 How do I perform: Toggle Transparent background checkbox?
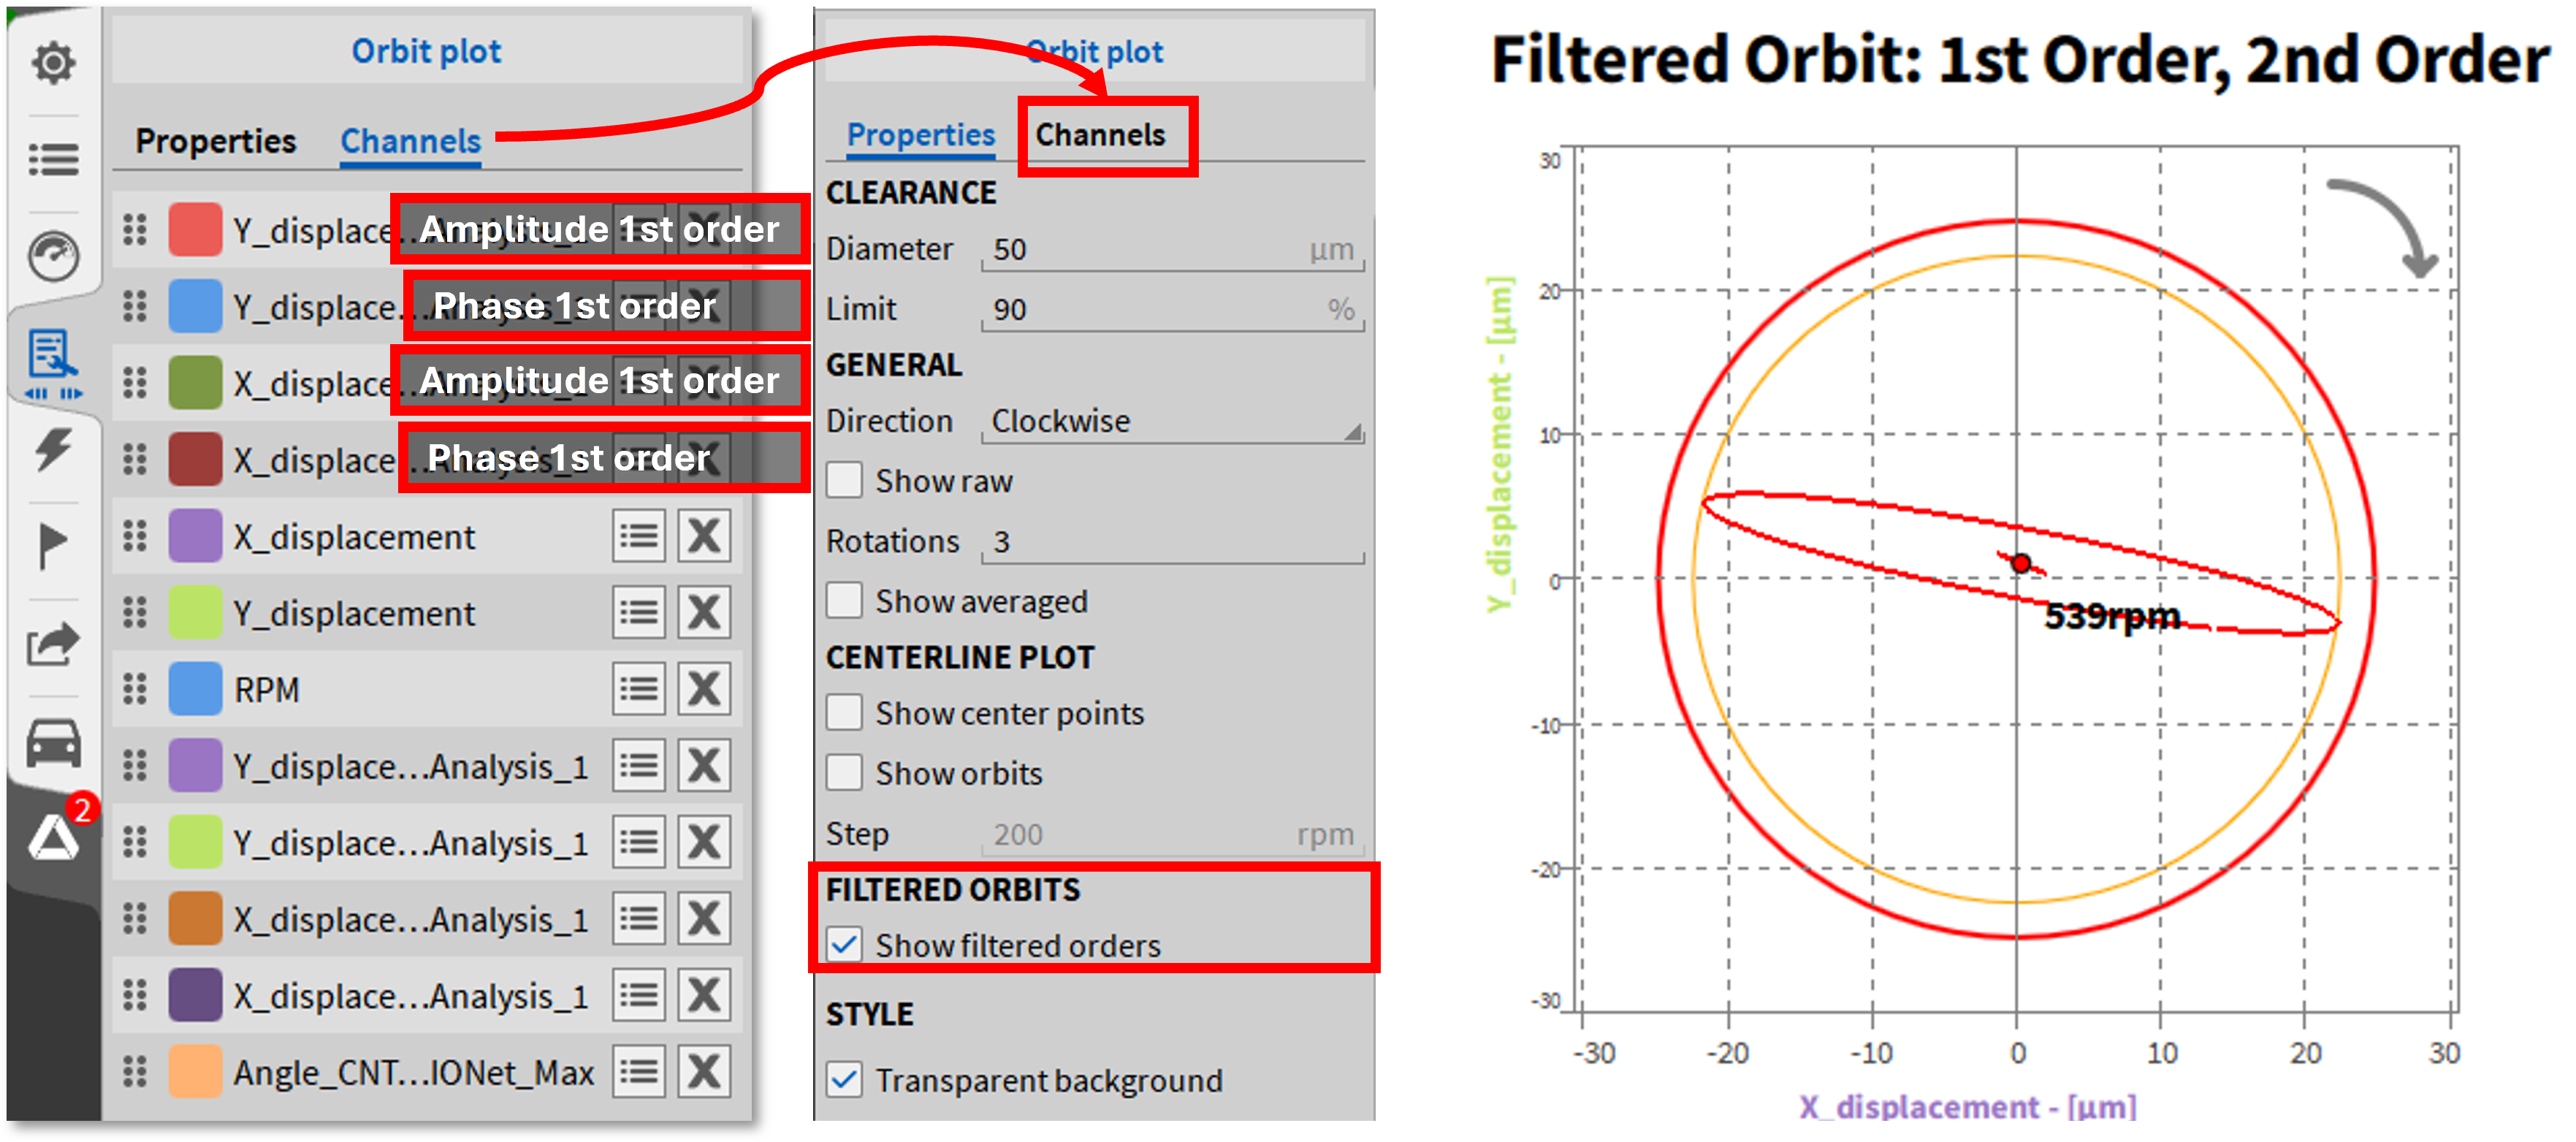[844, 1080]
